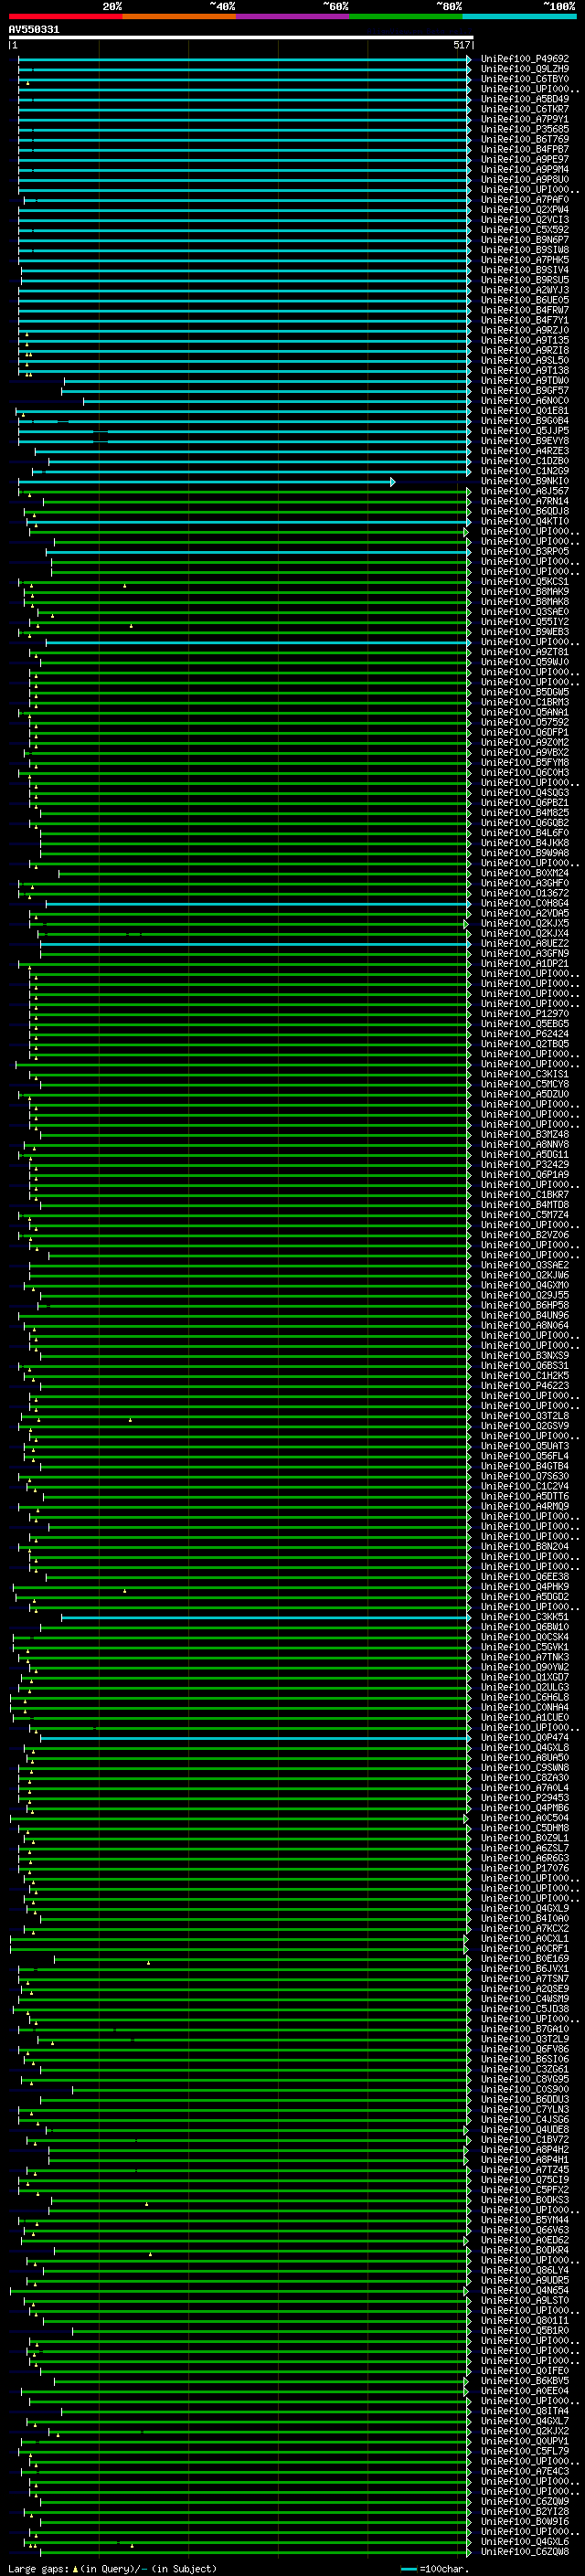Click the short cyan alignment bar of B9NKI0

(207, 482)
